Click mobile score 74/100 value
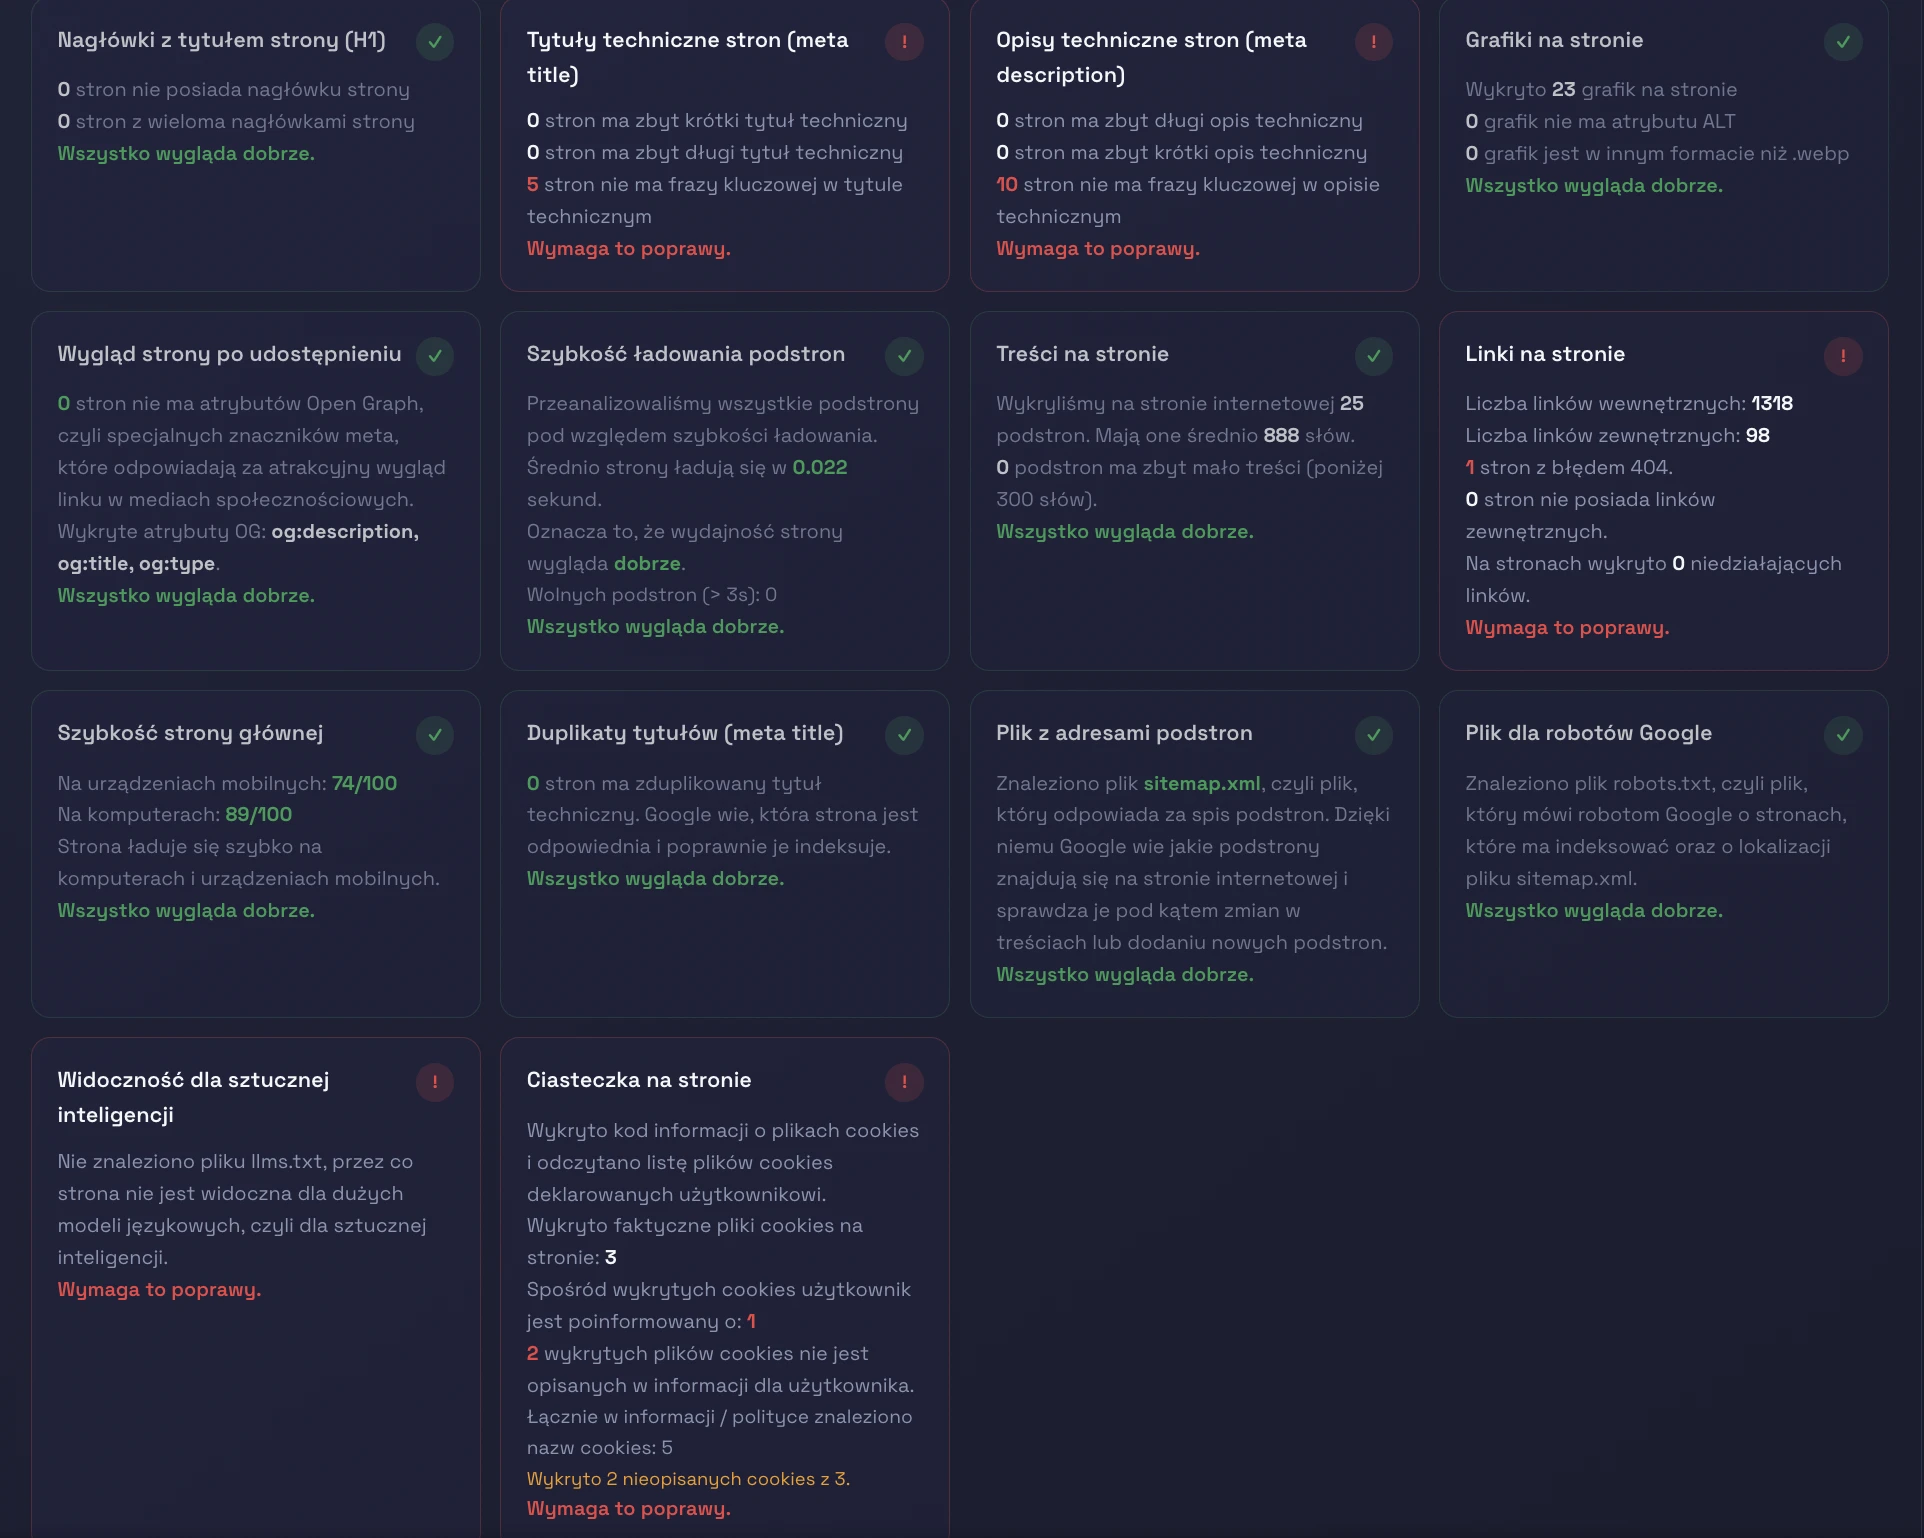 pyautogui.click(x=364, y=783)
